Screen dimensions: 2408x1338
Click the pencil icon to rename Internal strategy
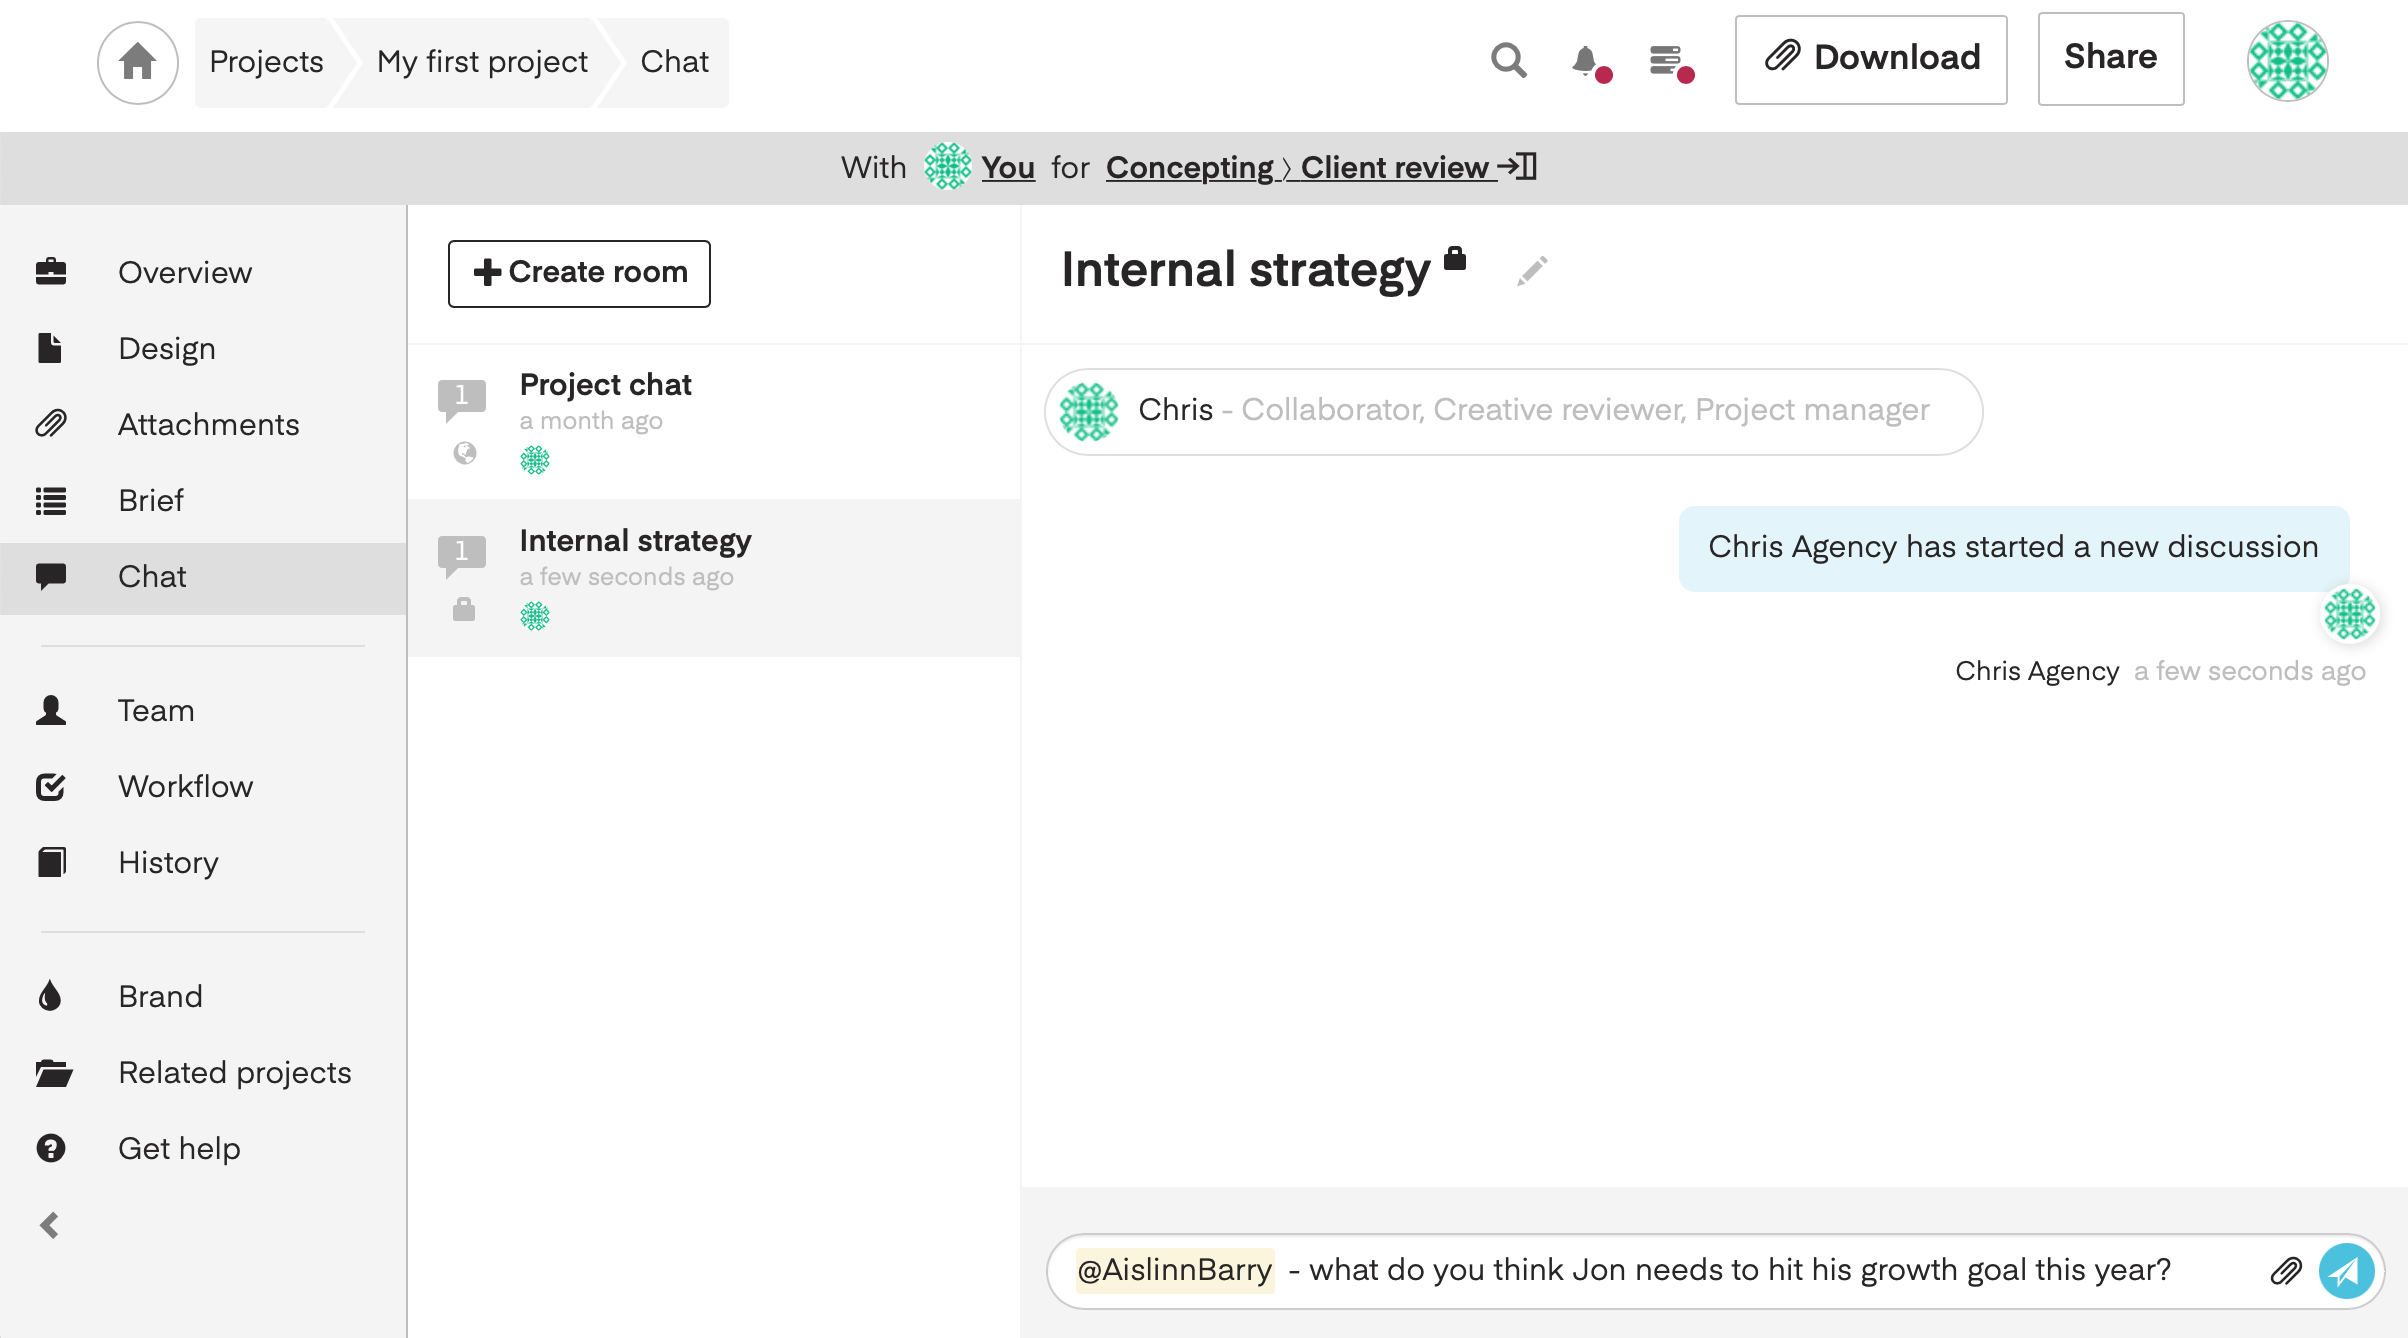tap(1531, 271)
